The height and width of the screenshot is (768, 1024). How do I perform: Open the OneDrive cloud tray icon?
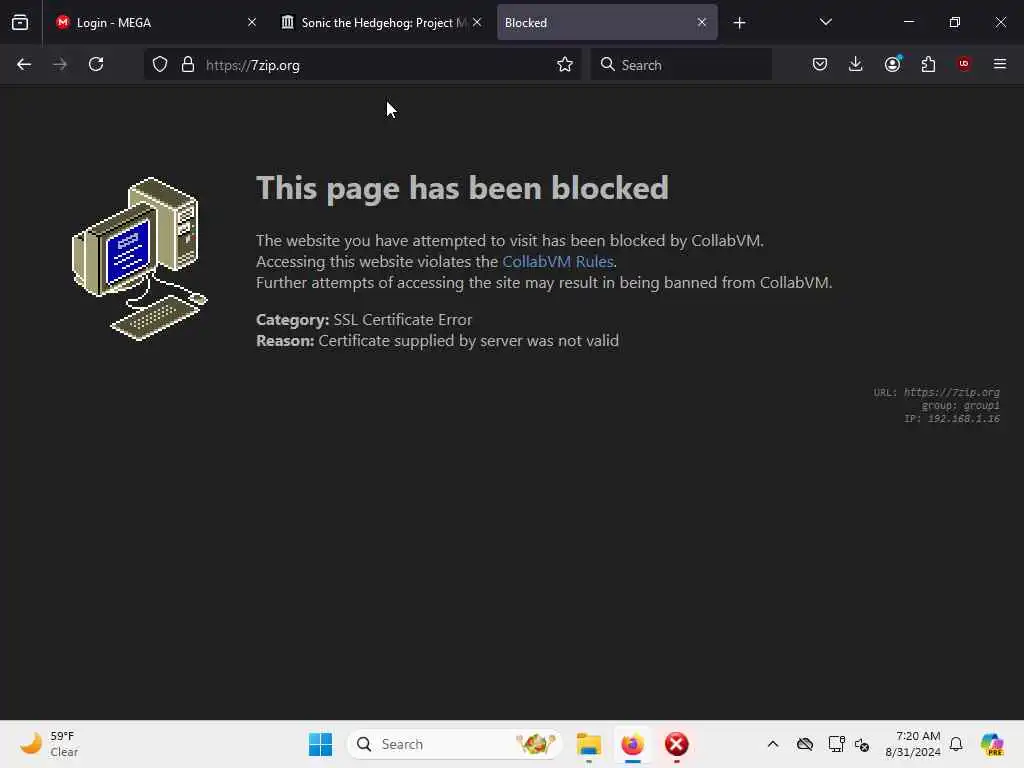click(805, 744)
